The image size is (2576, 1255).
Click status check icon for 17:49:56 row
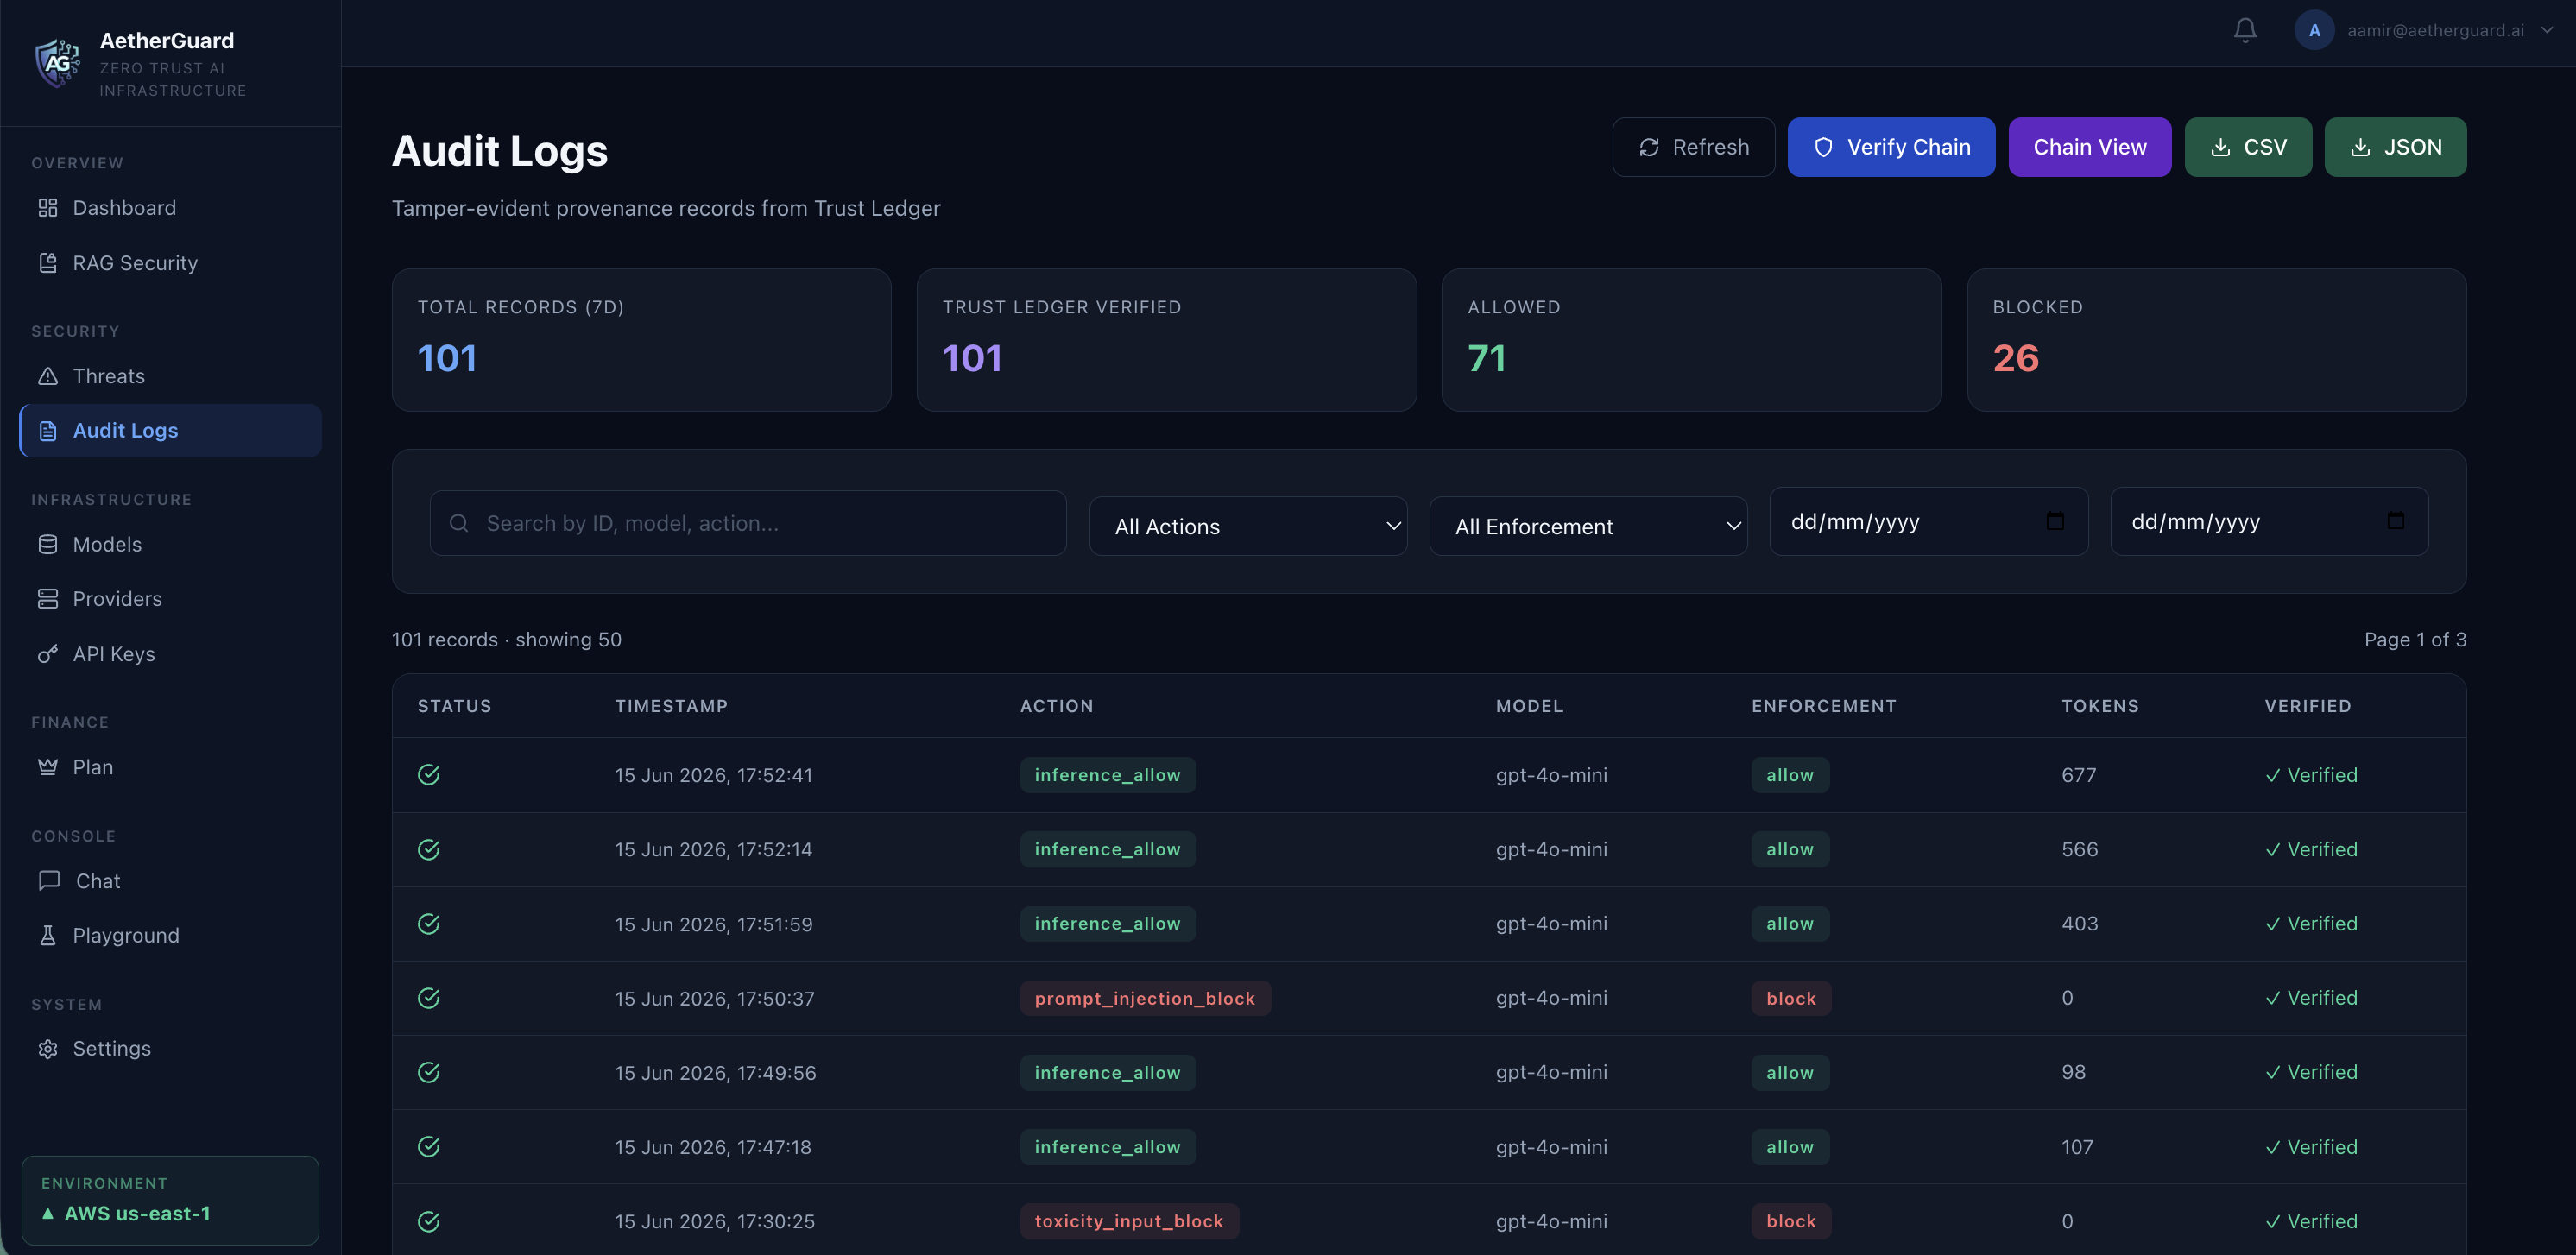429,1072
